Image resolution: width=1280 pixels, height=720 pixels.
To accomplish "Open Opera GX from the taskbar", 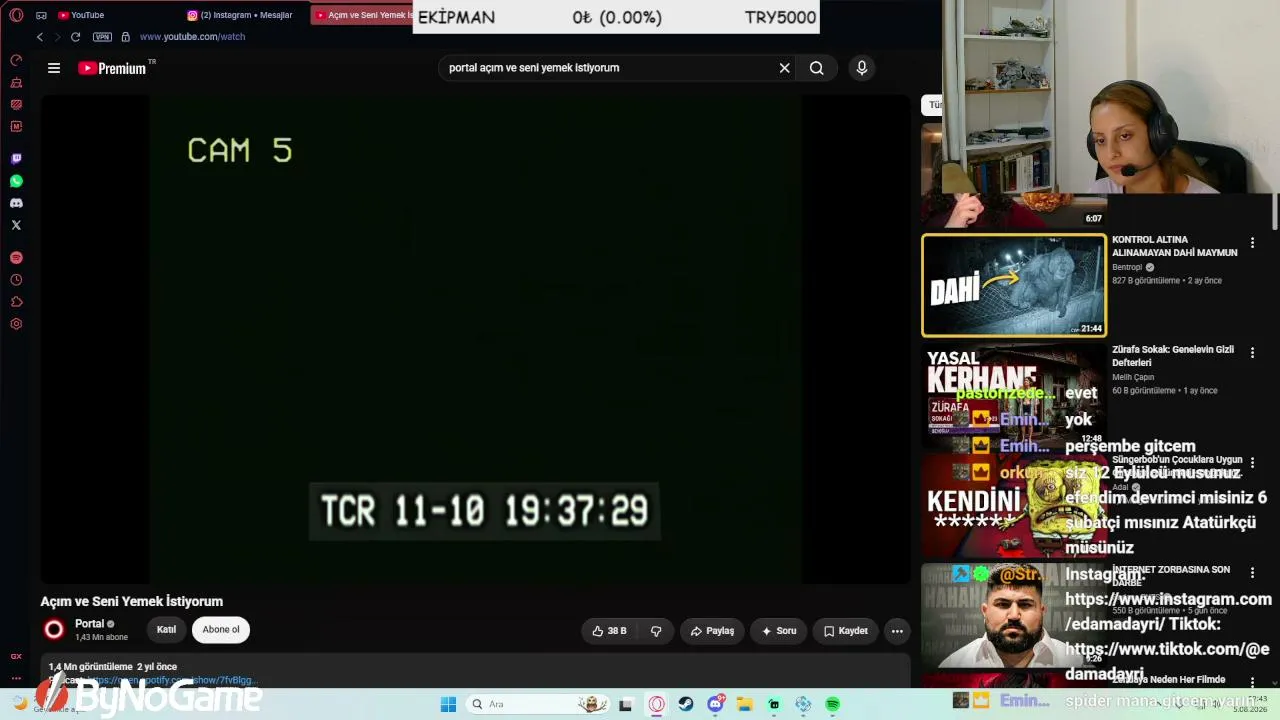I will pos(656,704).
